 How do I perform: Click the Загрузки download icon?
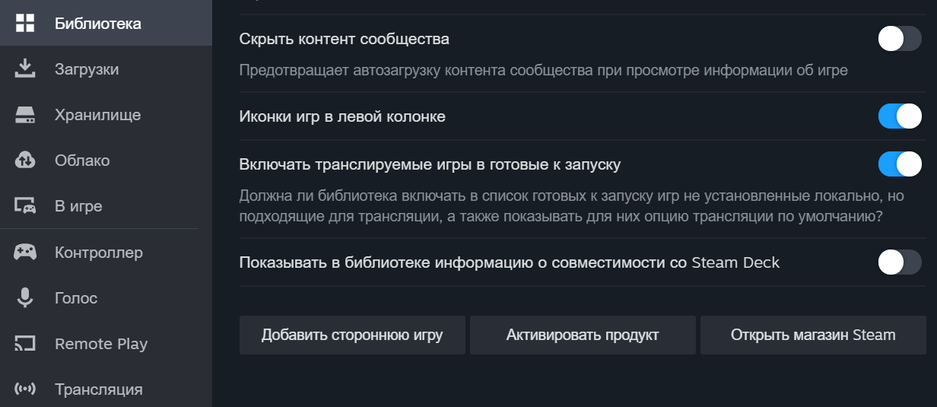click(x=25, y=69)
